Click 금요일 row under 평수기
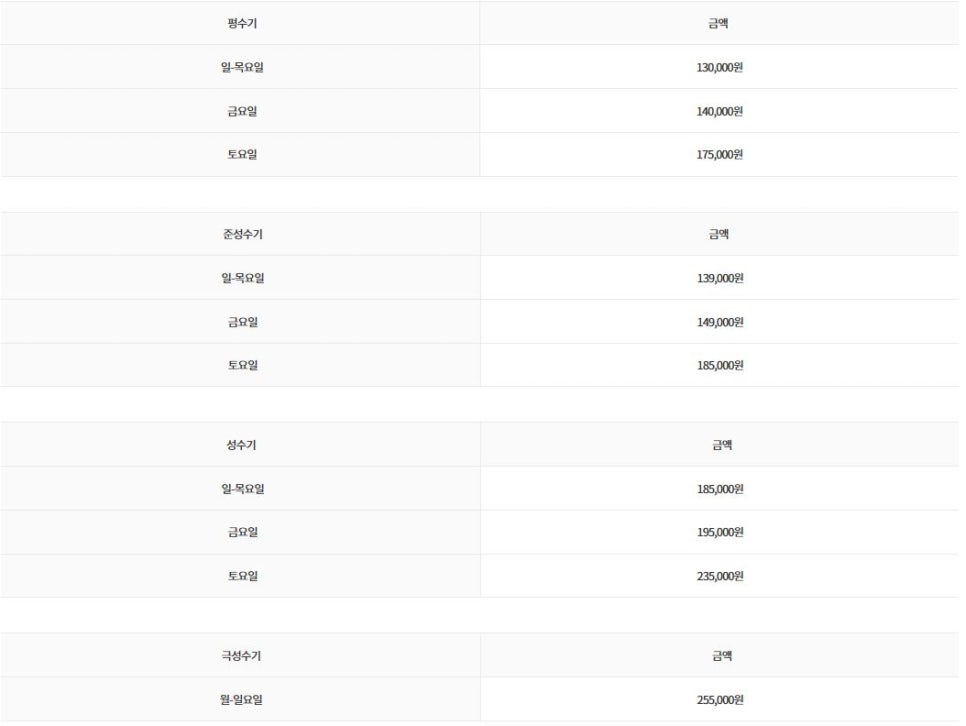Screen dimensions: 966x726 click(x=242, y=111)
